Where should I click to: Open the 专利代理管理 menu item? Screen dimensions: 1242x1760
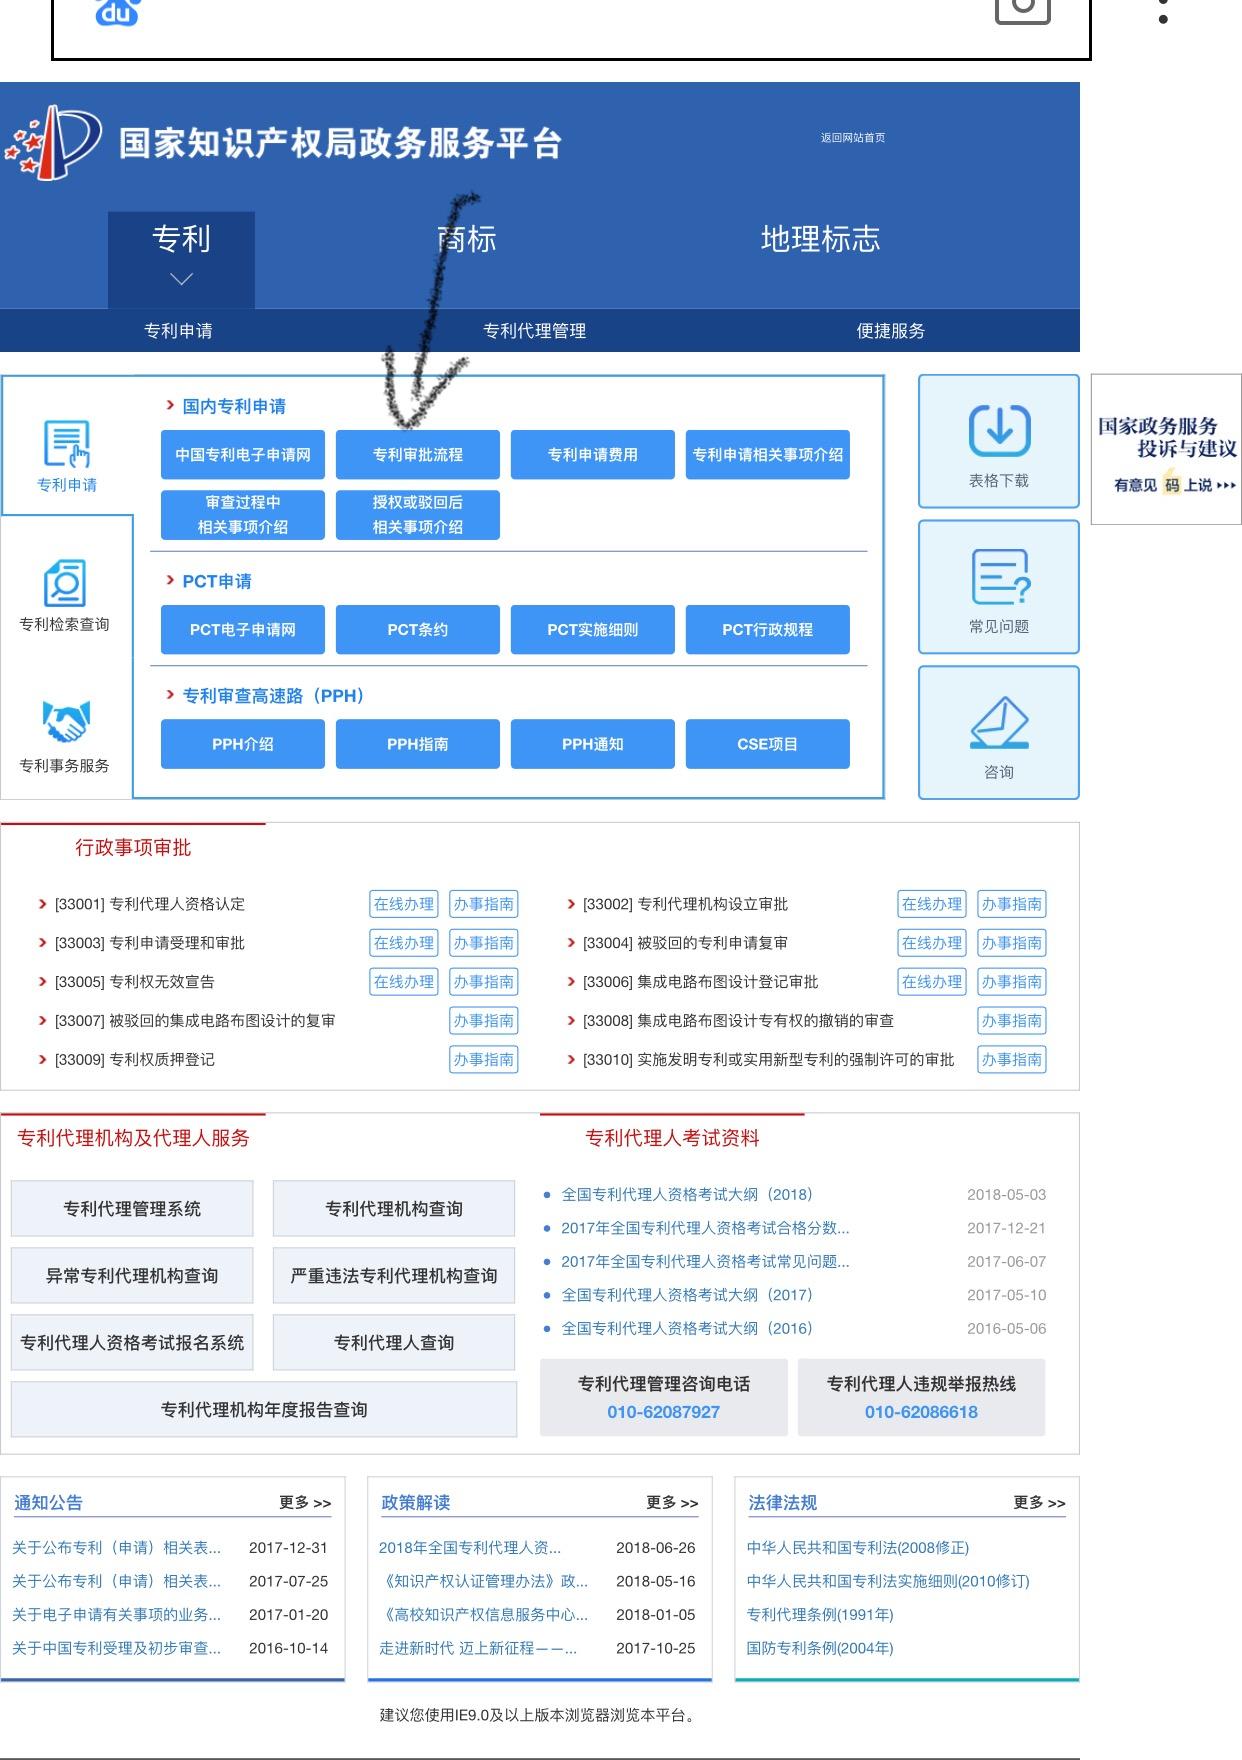[534, 331]
